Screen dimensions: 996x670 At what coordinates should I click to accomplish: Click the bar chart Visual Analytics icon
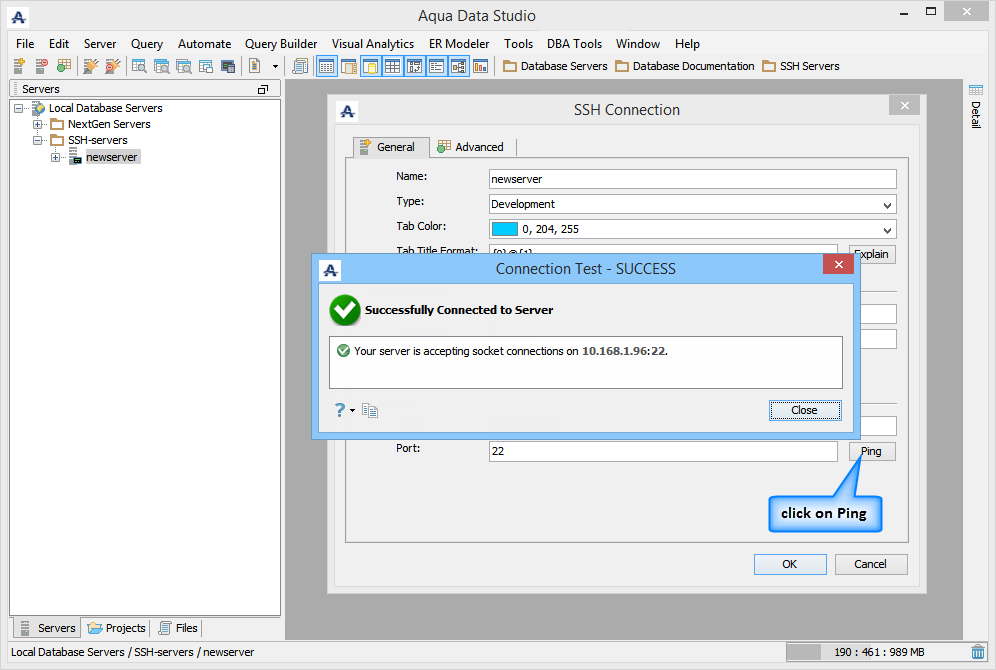[x=481, y=66]
